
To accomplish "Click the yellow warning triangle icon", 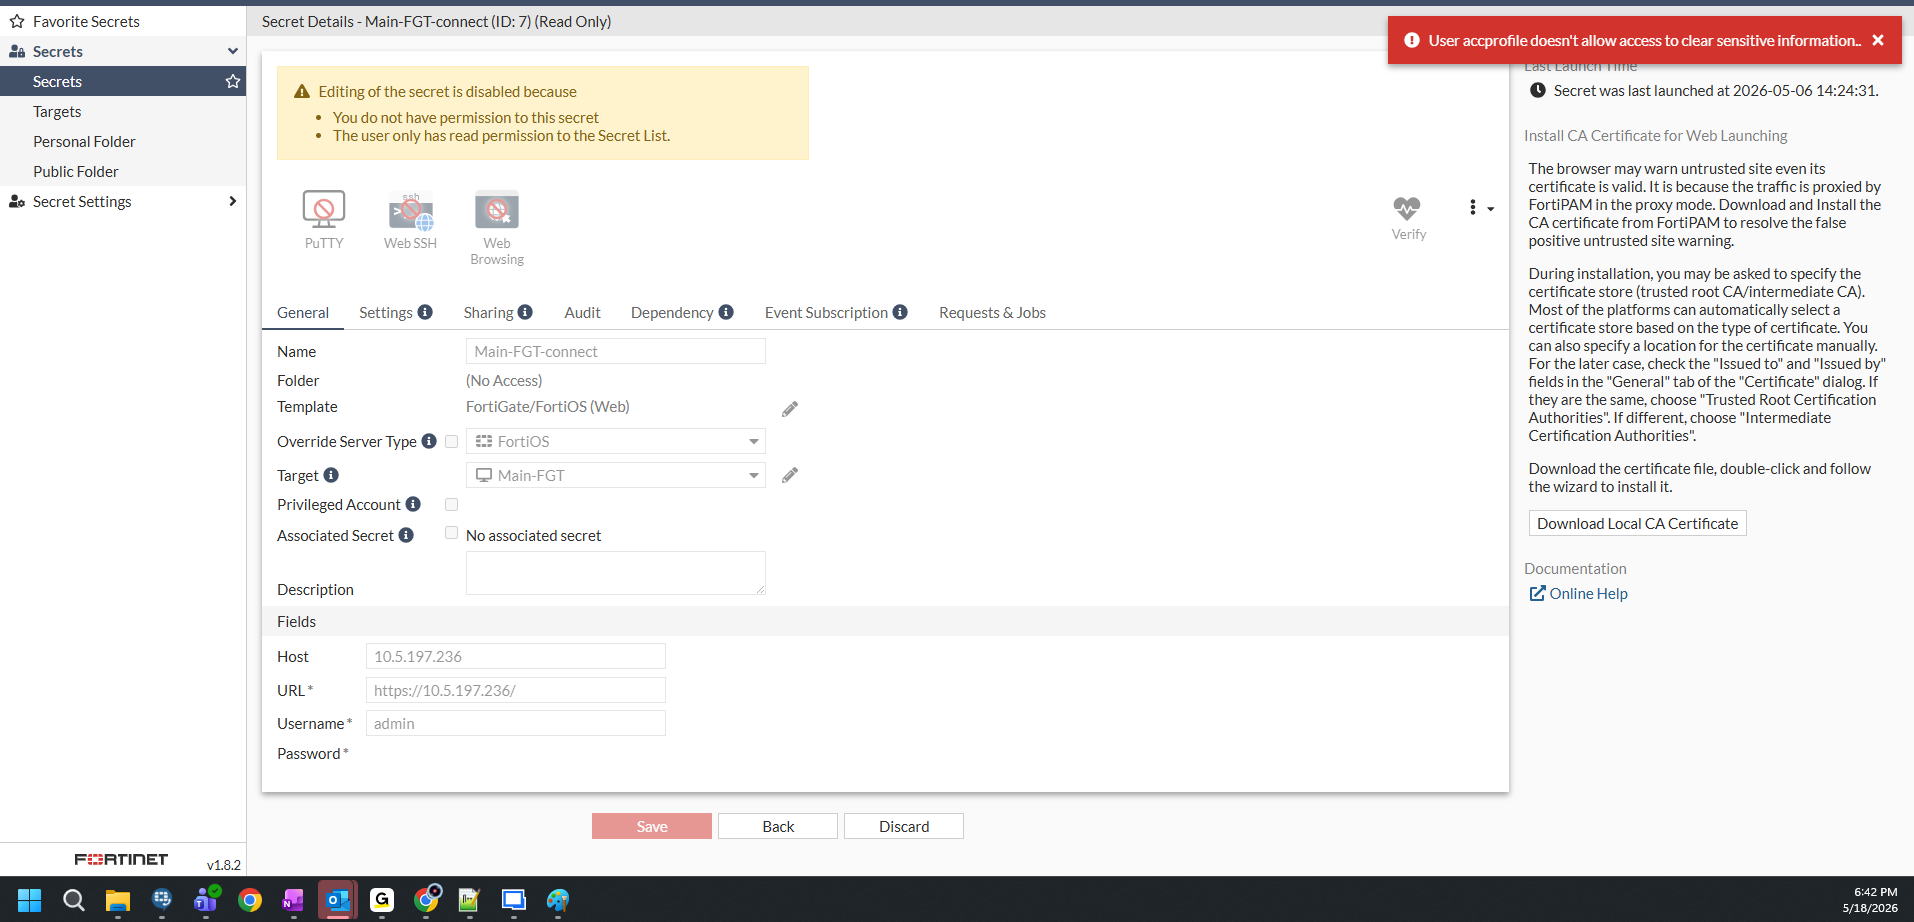I will click(x=302, y=91).
